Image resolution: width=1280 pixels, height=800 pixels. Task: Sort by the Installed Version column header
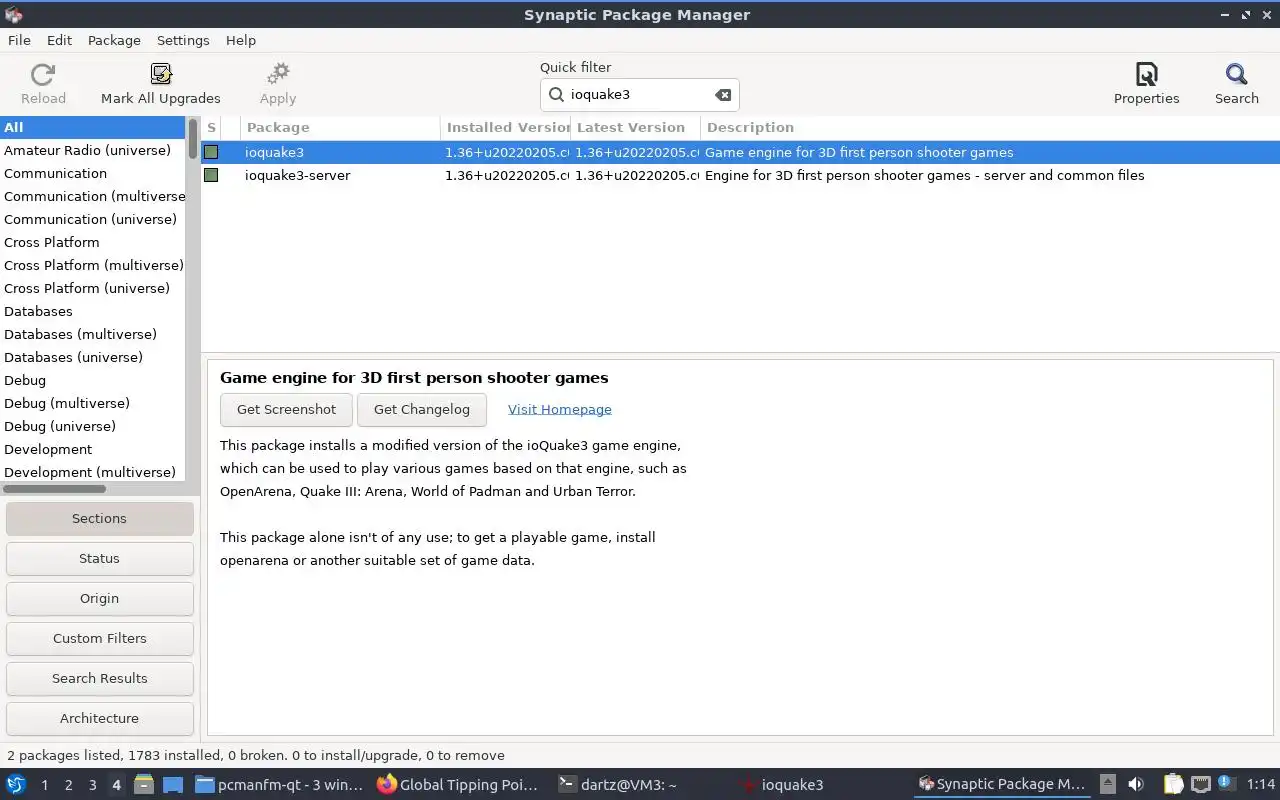coord(506,127)
